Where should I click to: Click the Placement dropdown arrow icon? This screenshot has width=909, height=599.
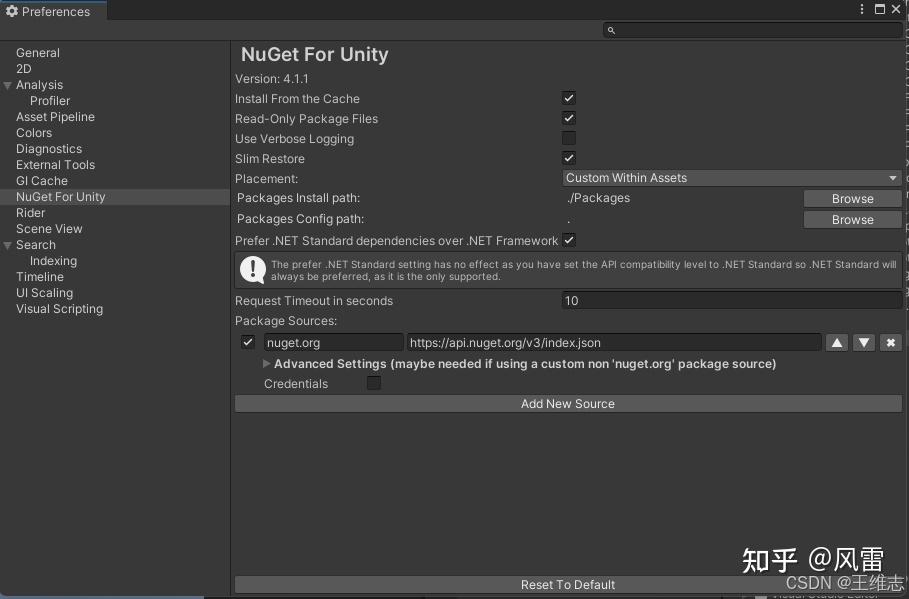[894, 177]
